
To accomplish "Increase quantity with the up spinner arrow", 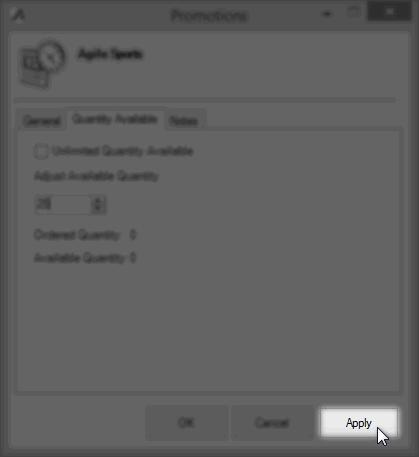I will pyautogui.click(x=98, y=201).
